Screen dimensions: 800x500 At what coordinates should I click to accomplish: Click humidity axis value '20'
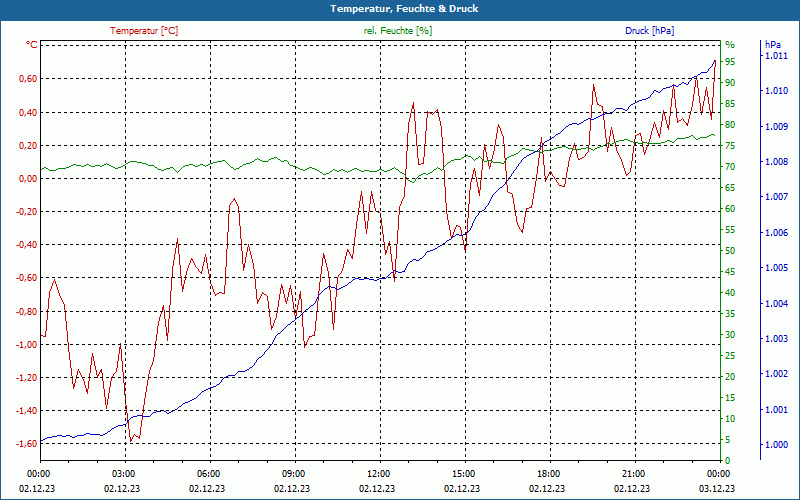730,377
